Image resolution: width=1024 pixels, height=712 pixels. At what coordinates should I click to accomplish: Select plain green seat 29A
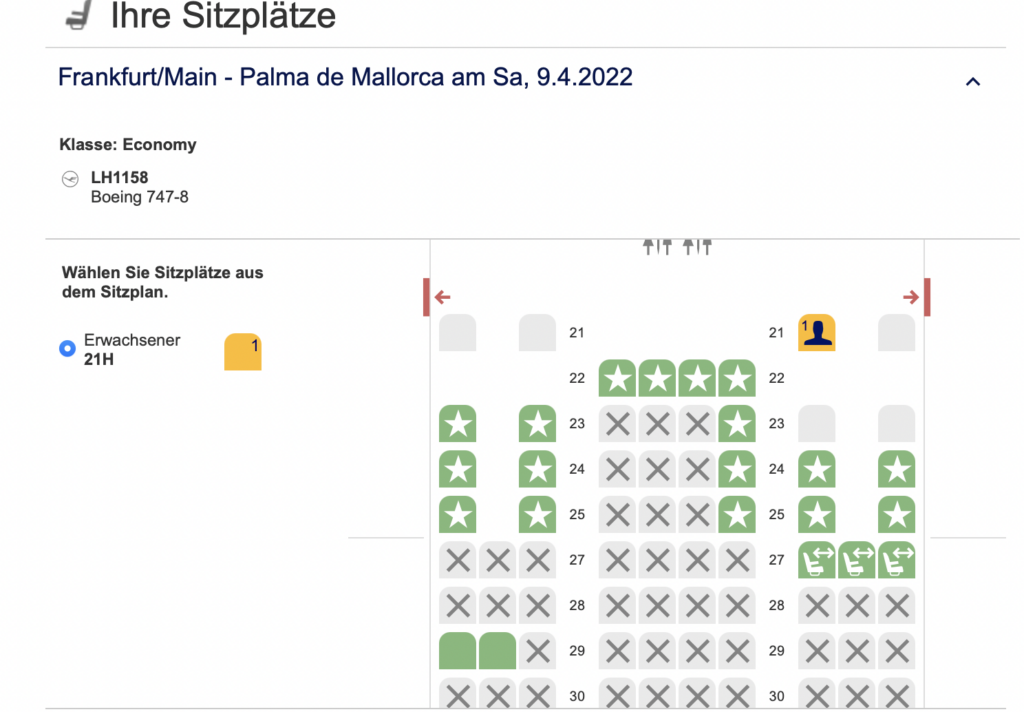[458, 651]
